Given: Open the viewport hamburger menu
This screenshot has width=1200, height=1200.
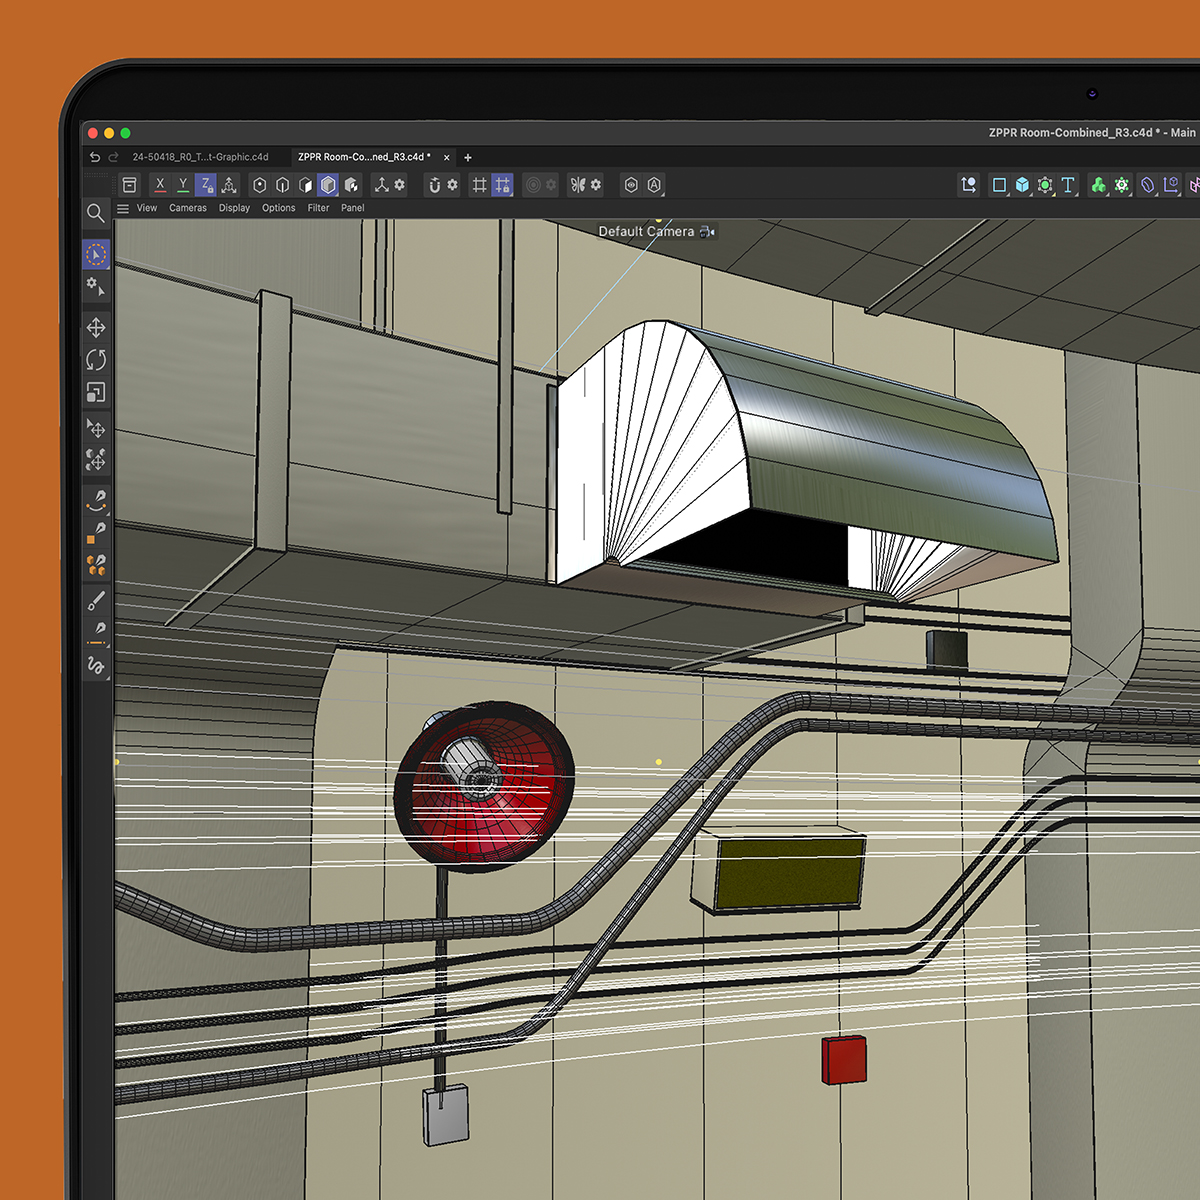Looking at the screenshot, I should 123,209.
